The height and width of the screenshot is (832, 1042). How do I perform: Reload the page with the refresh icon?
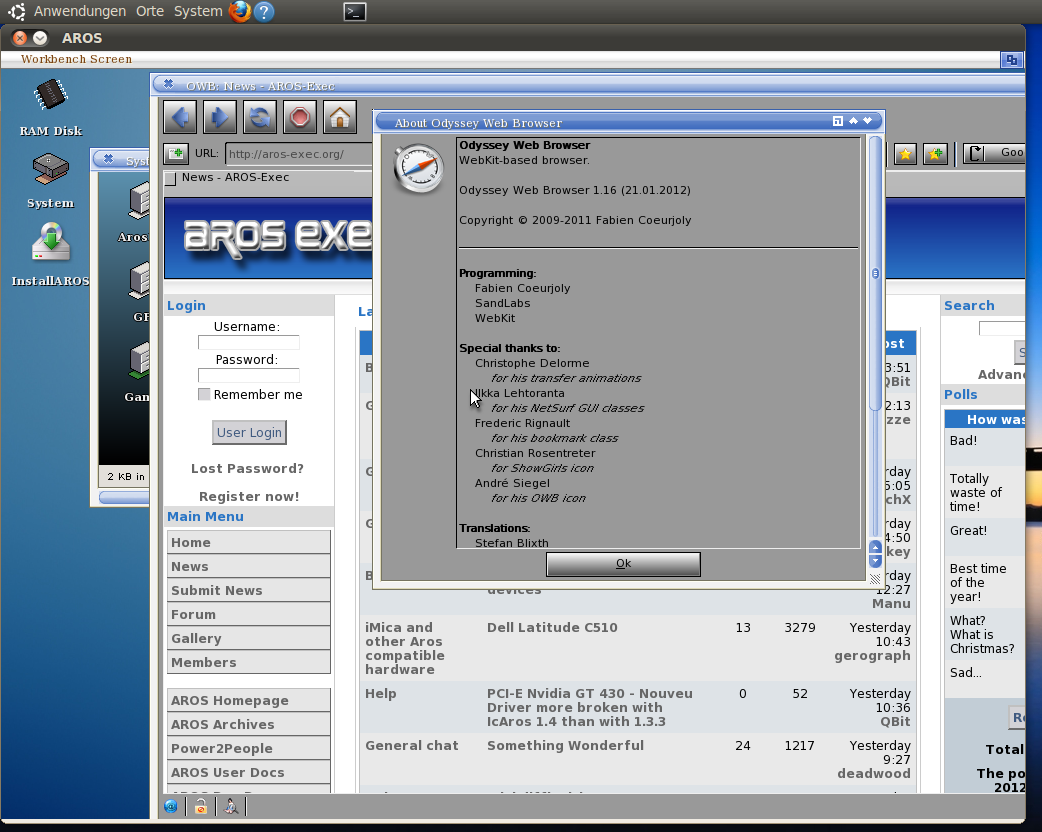[x=260, y=117]
